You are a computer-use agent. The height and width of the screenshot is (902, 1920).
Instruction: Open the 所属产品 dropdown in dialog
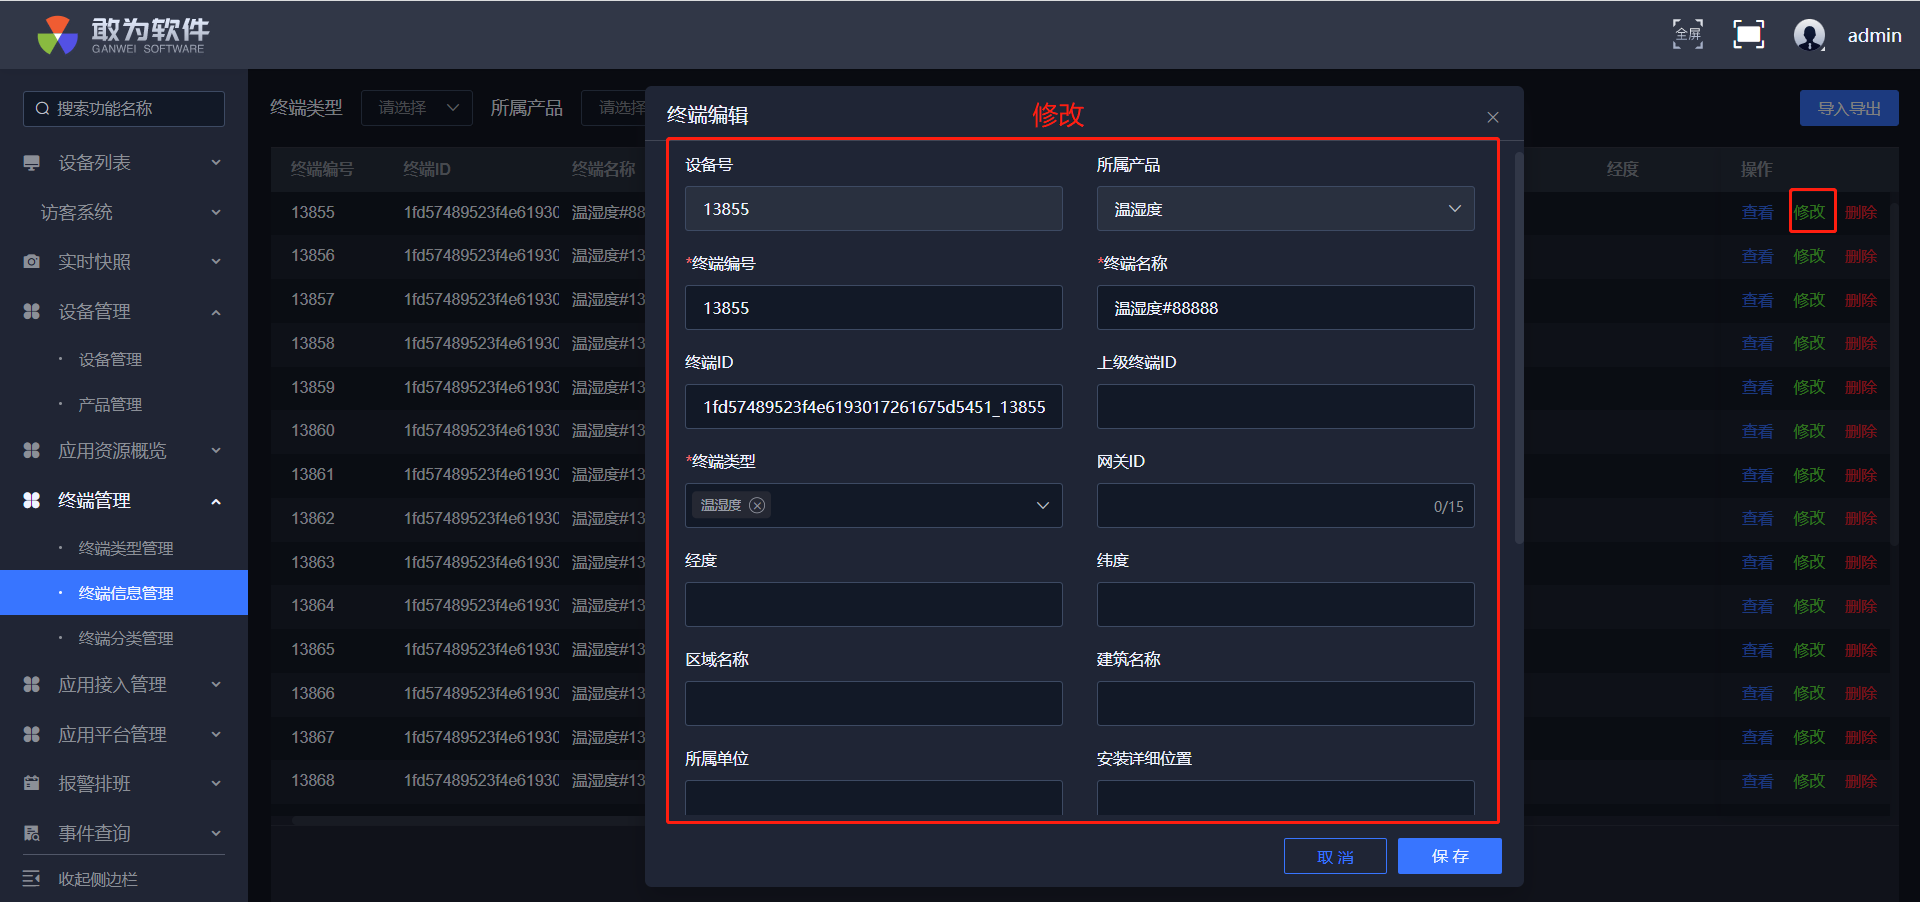point(1285,209)
